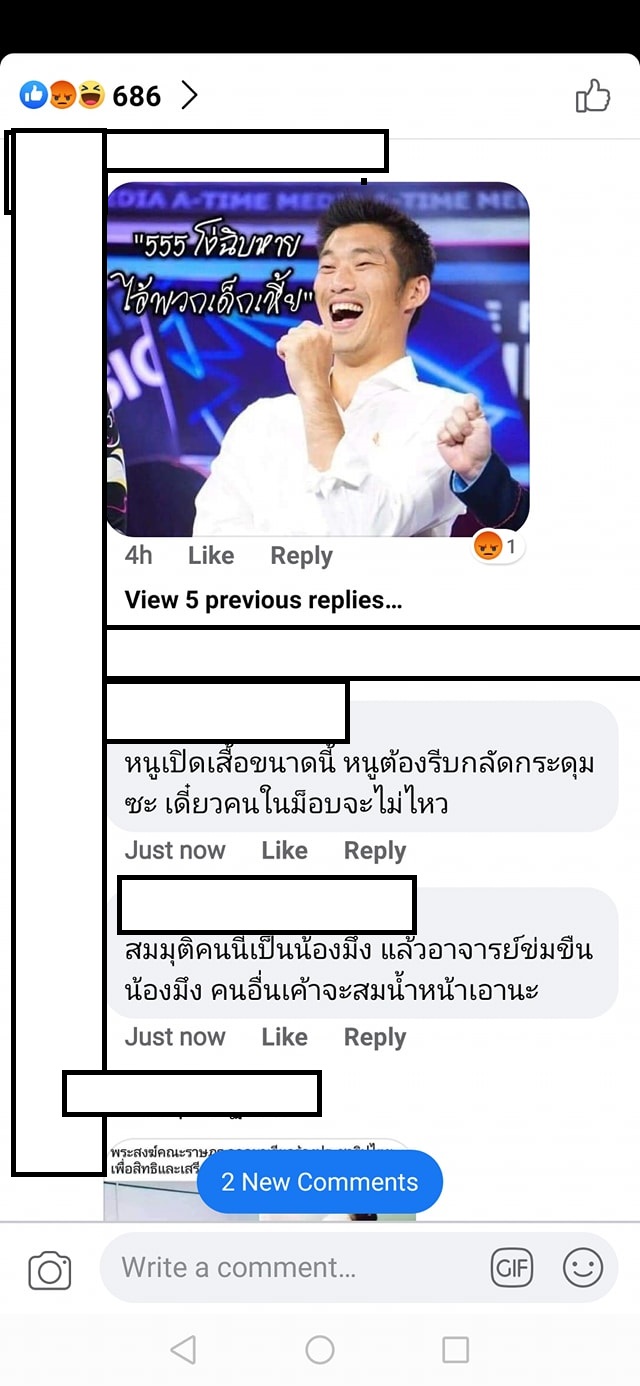This screenshot has height=1386, width=640.
Task: Tap the angry reaction badge on photo comment
Action: (x=498, y=547)
